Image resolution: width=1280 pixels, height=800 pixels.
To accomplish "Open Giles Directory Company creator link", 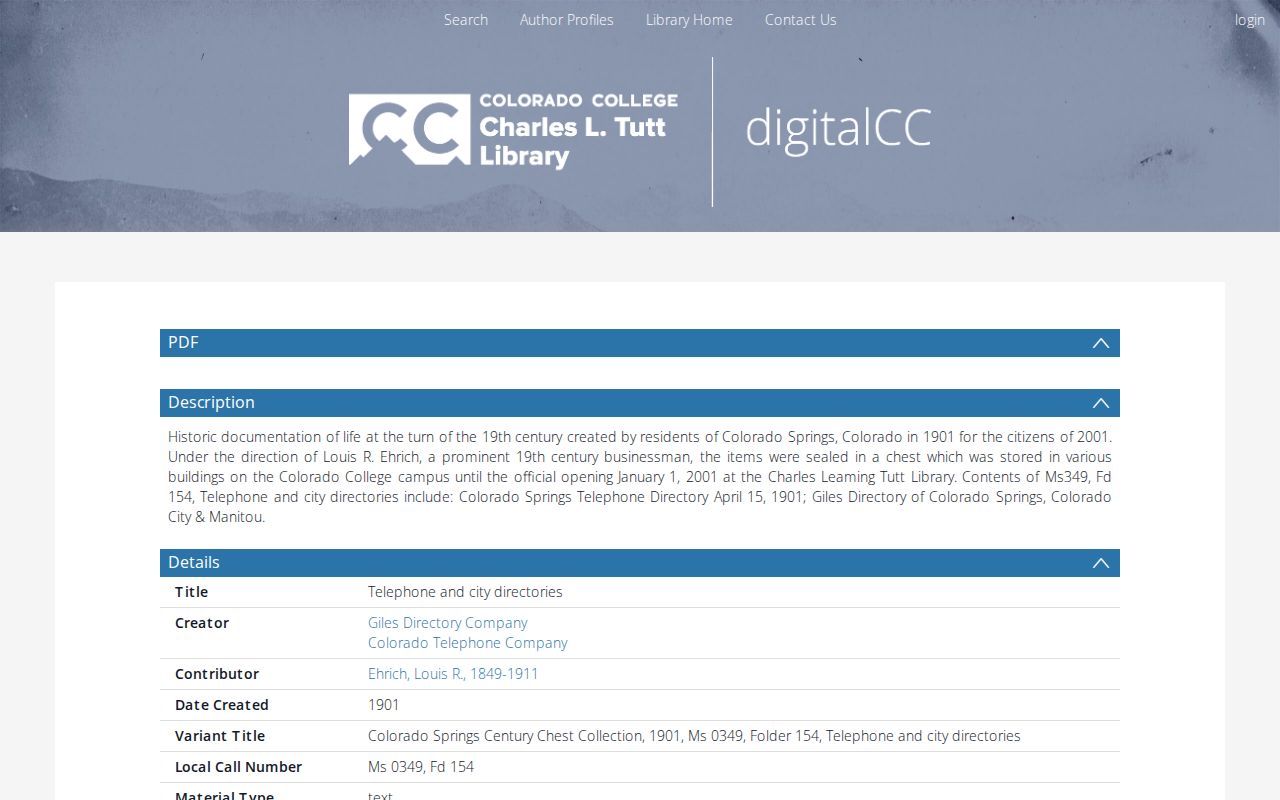I will 448,623.
